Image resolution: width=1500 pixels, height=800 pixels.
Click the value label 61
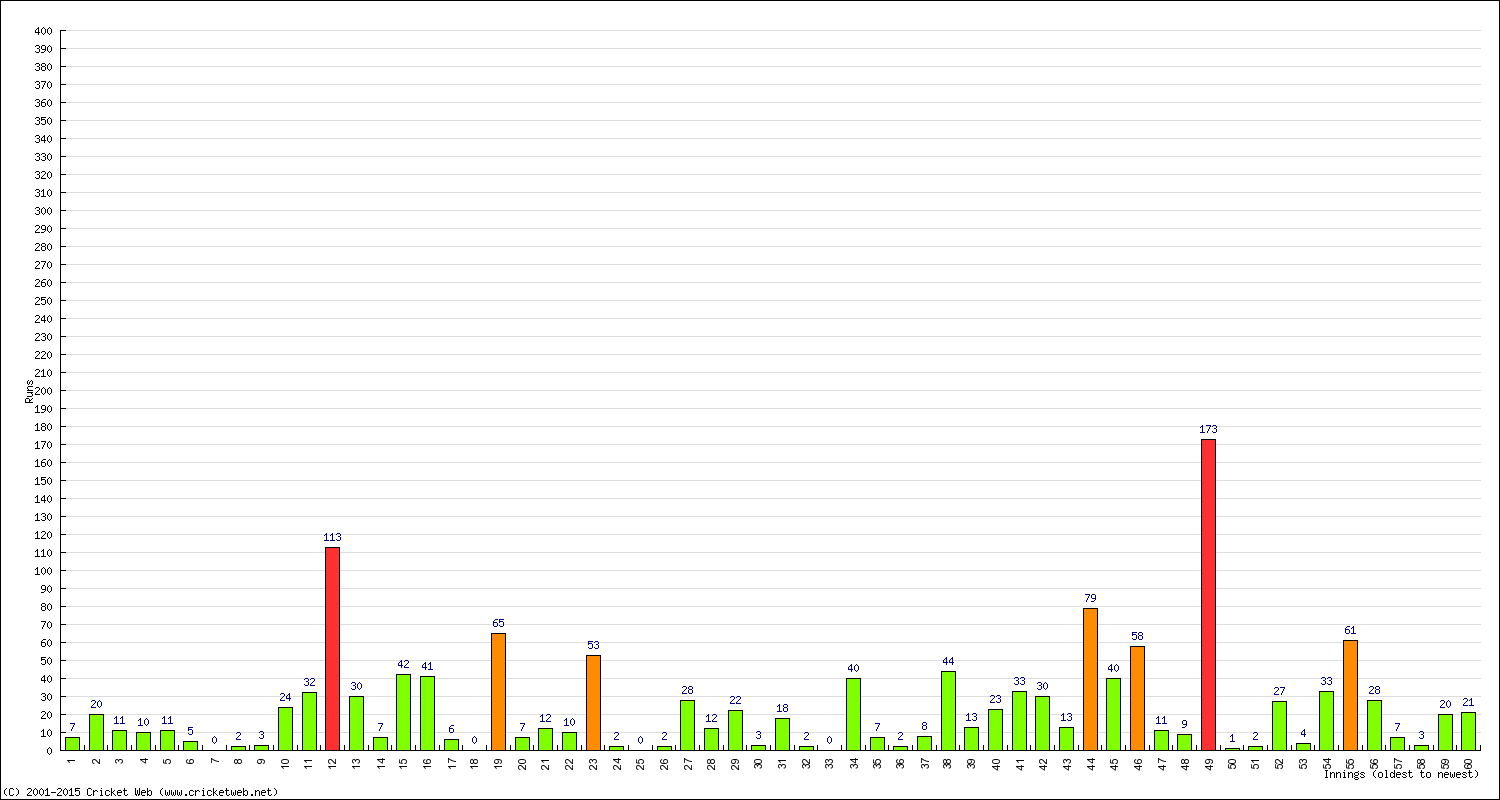(x=1350, y=630)
